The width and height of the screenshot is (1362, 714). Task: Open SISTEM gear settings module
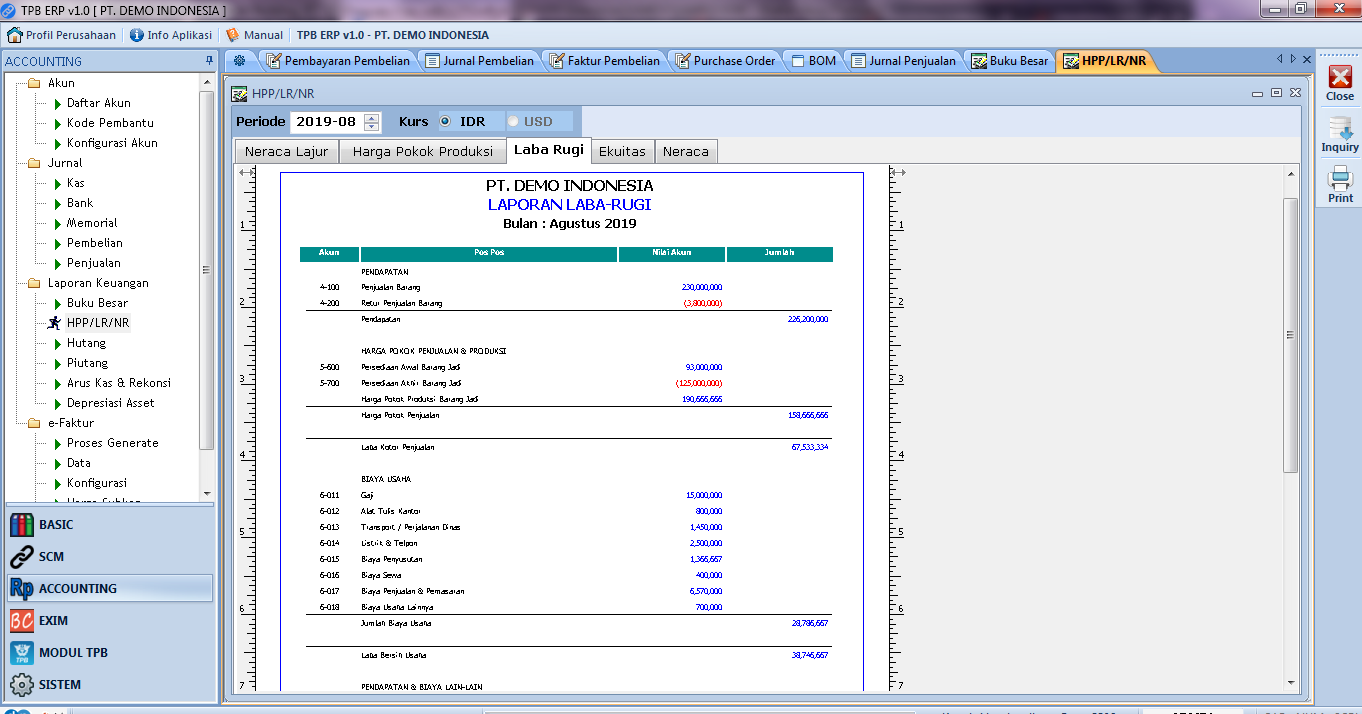[x=22, y=685]
